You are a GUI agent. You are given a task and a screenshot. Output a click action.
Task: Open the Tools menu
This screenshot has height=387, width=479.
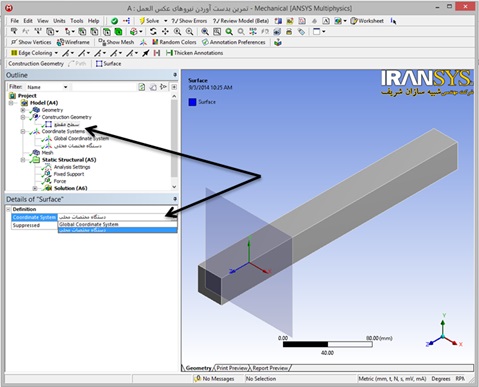pyautogui.click(x=76, y=21)
